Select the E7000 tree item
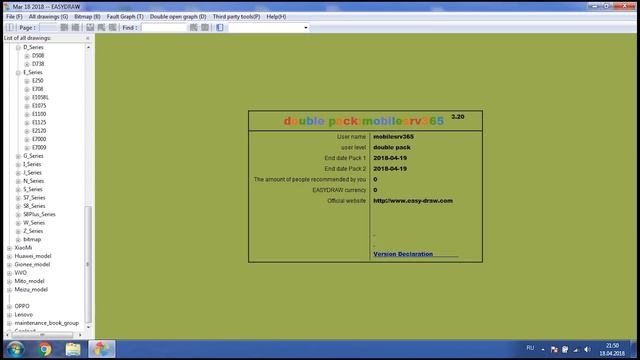640x360 pixels. pos(39,139)
